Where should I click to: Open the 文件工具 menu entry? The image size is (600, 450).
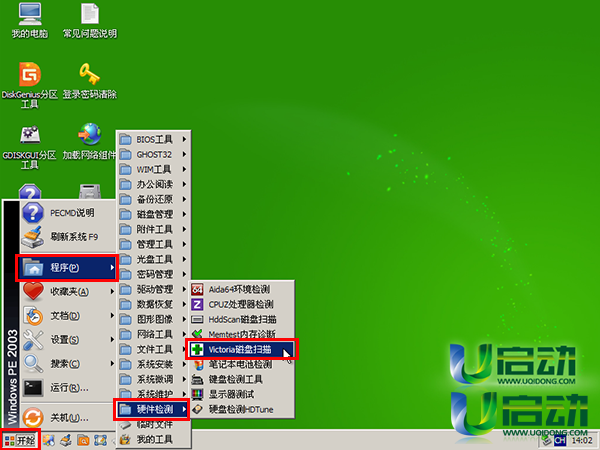(153, 349)
